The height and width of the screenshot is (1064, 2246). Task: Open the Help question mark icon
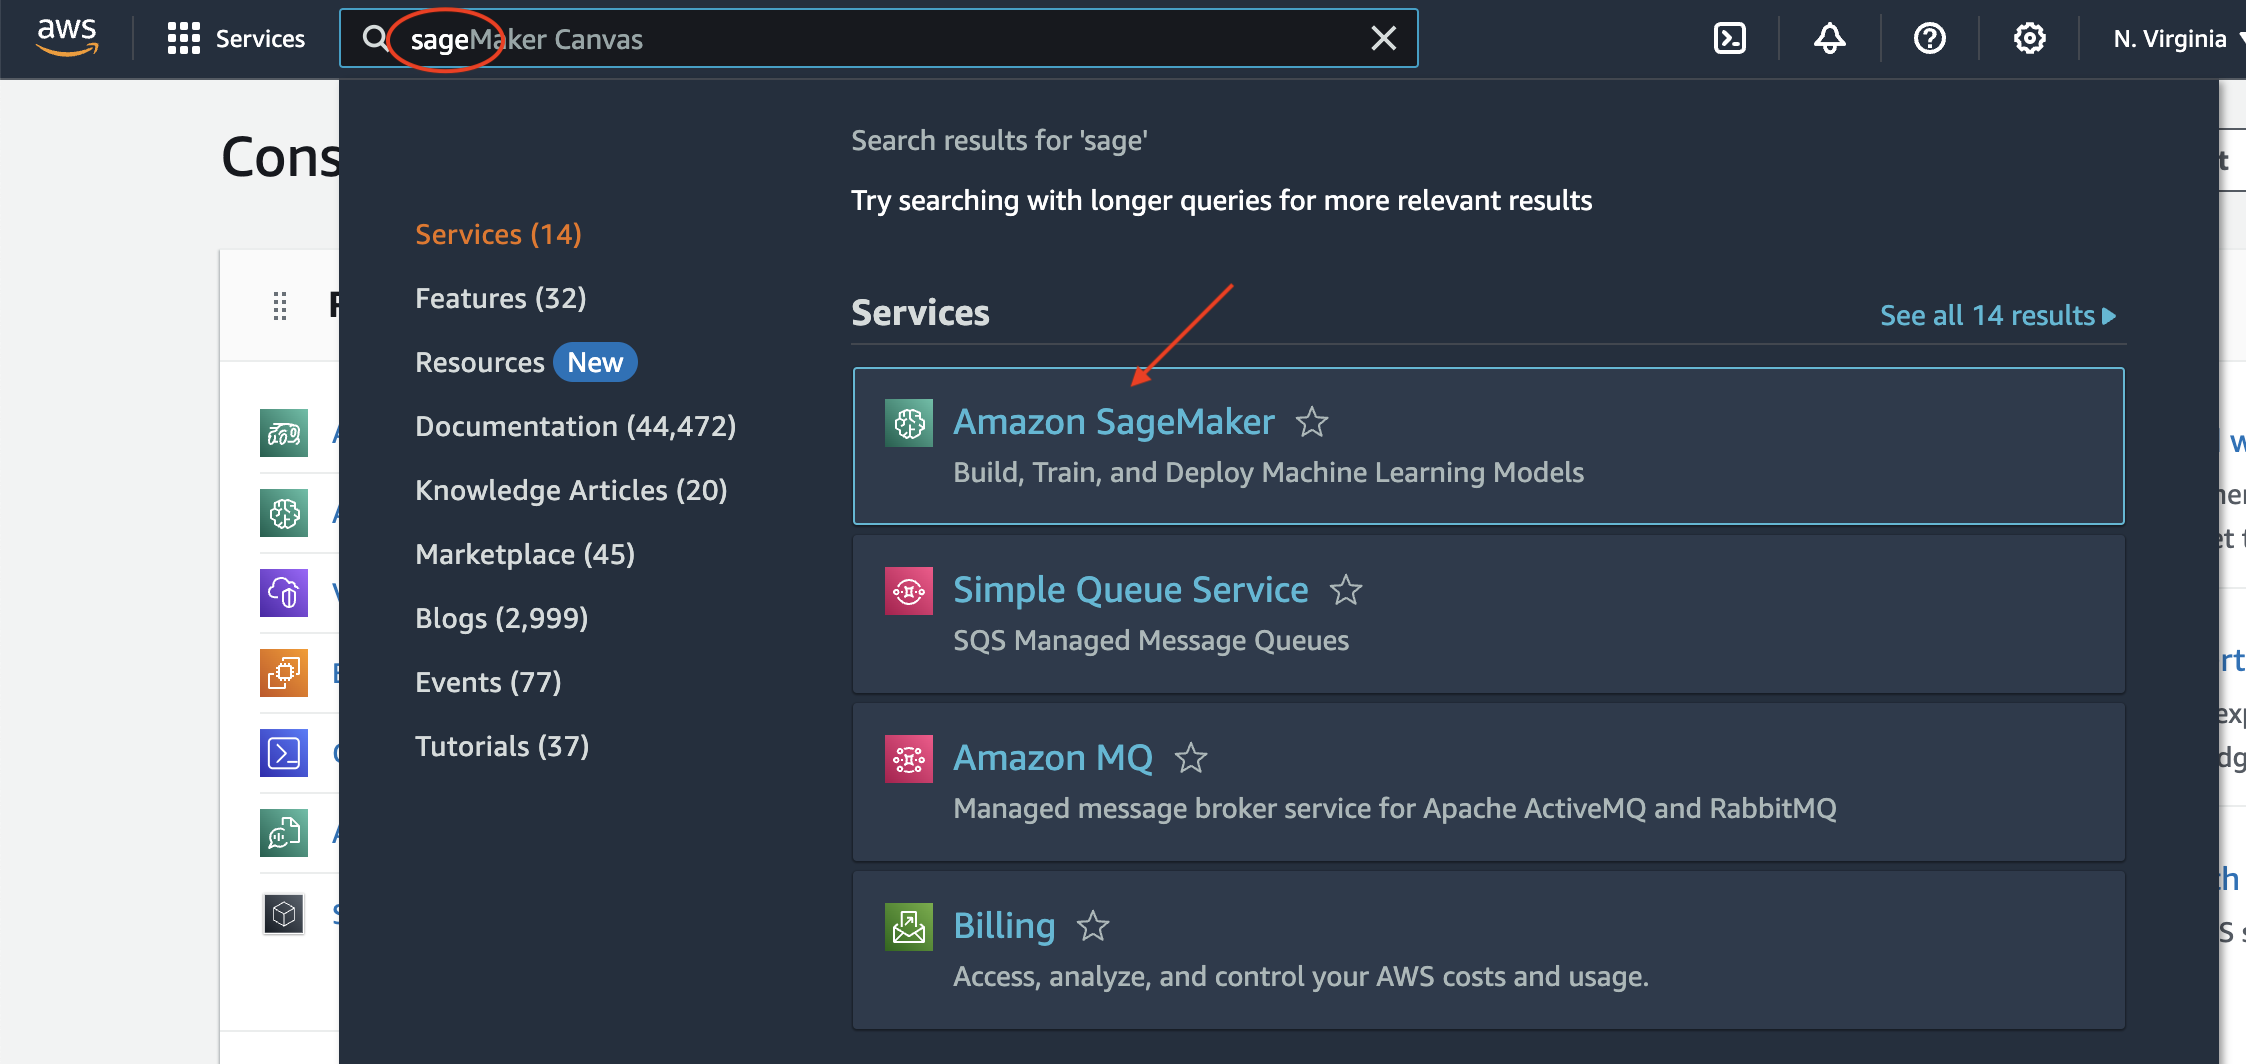(x=1929, y=38)
